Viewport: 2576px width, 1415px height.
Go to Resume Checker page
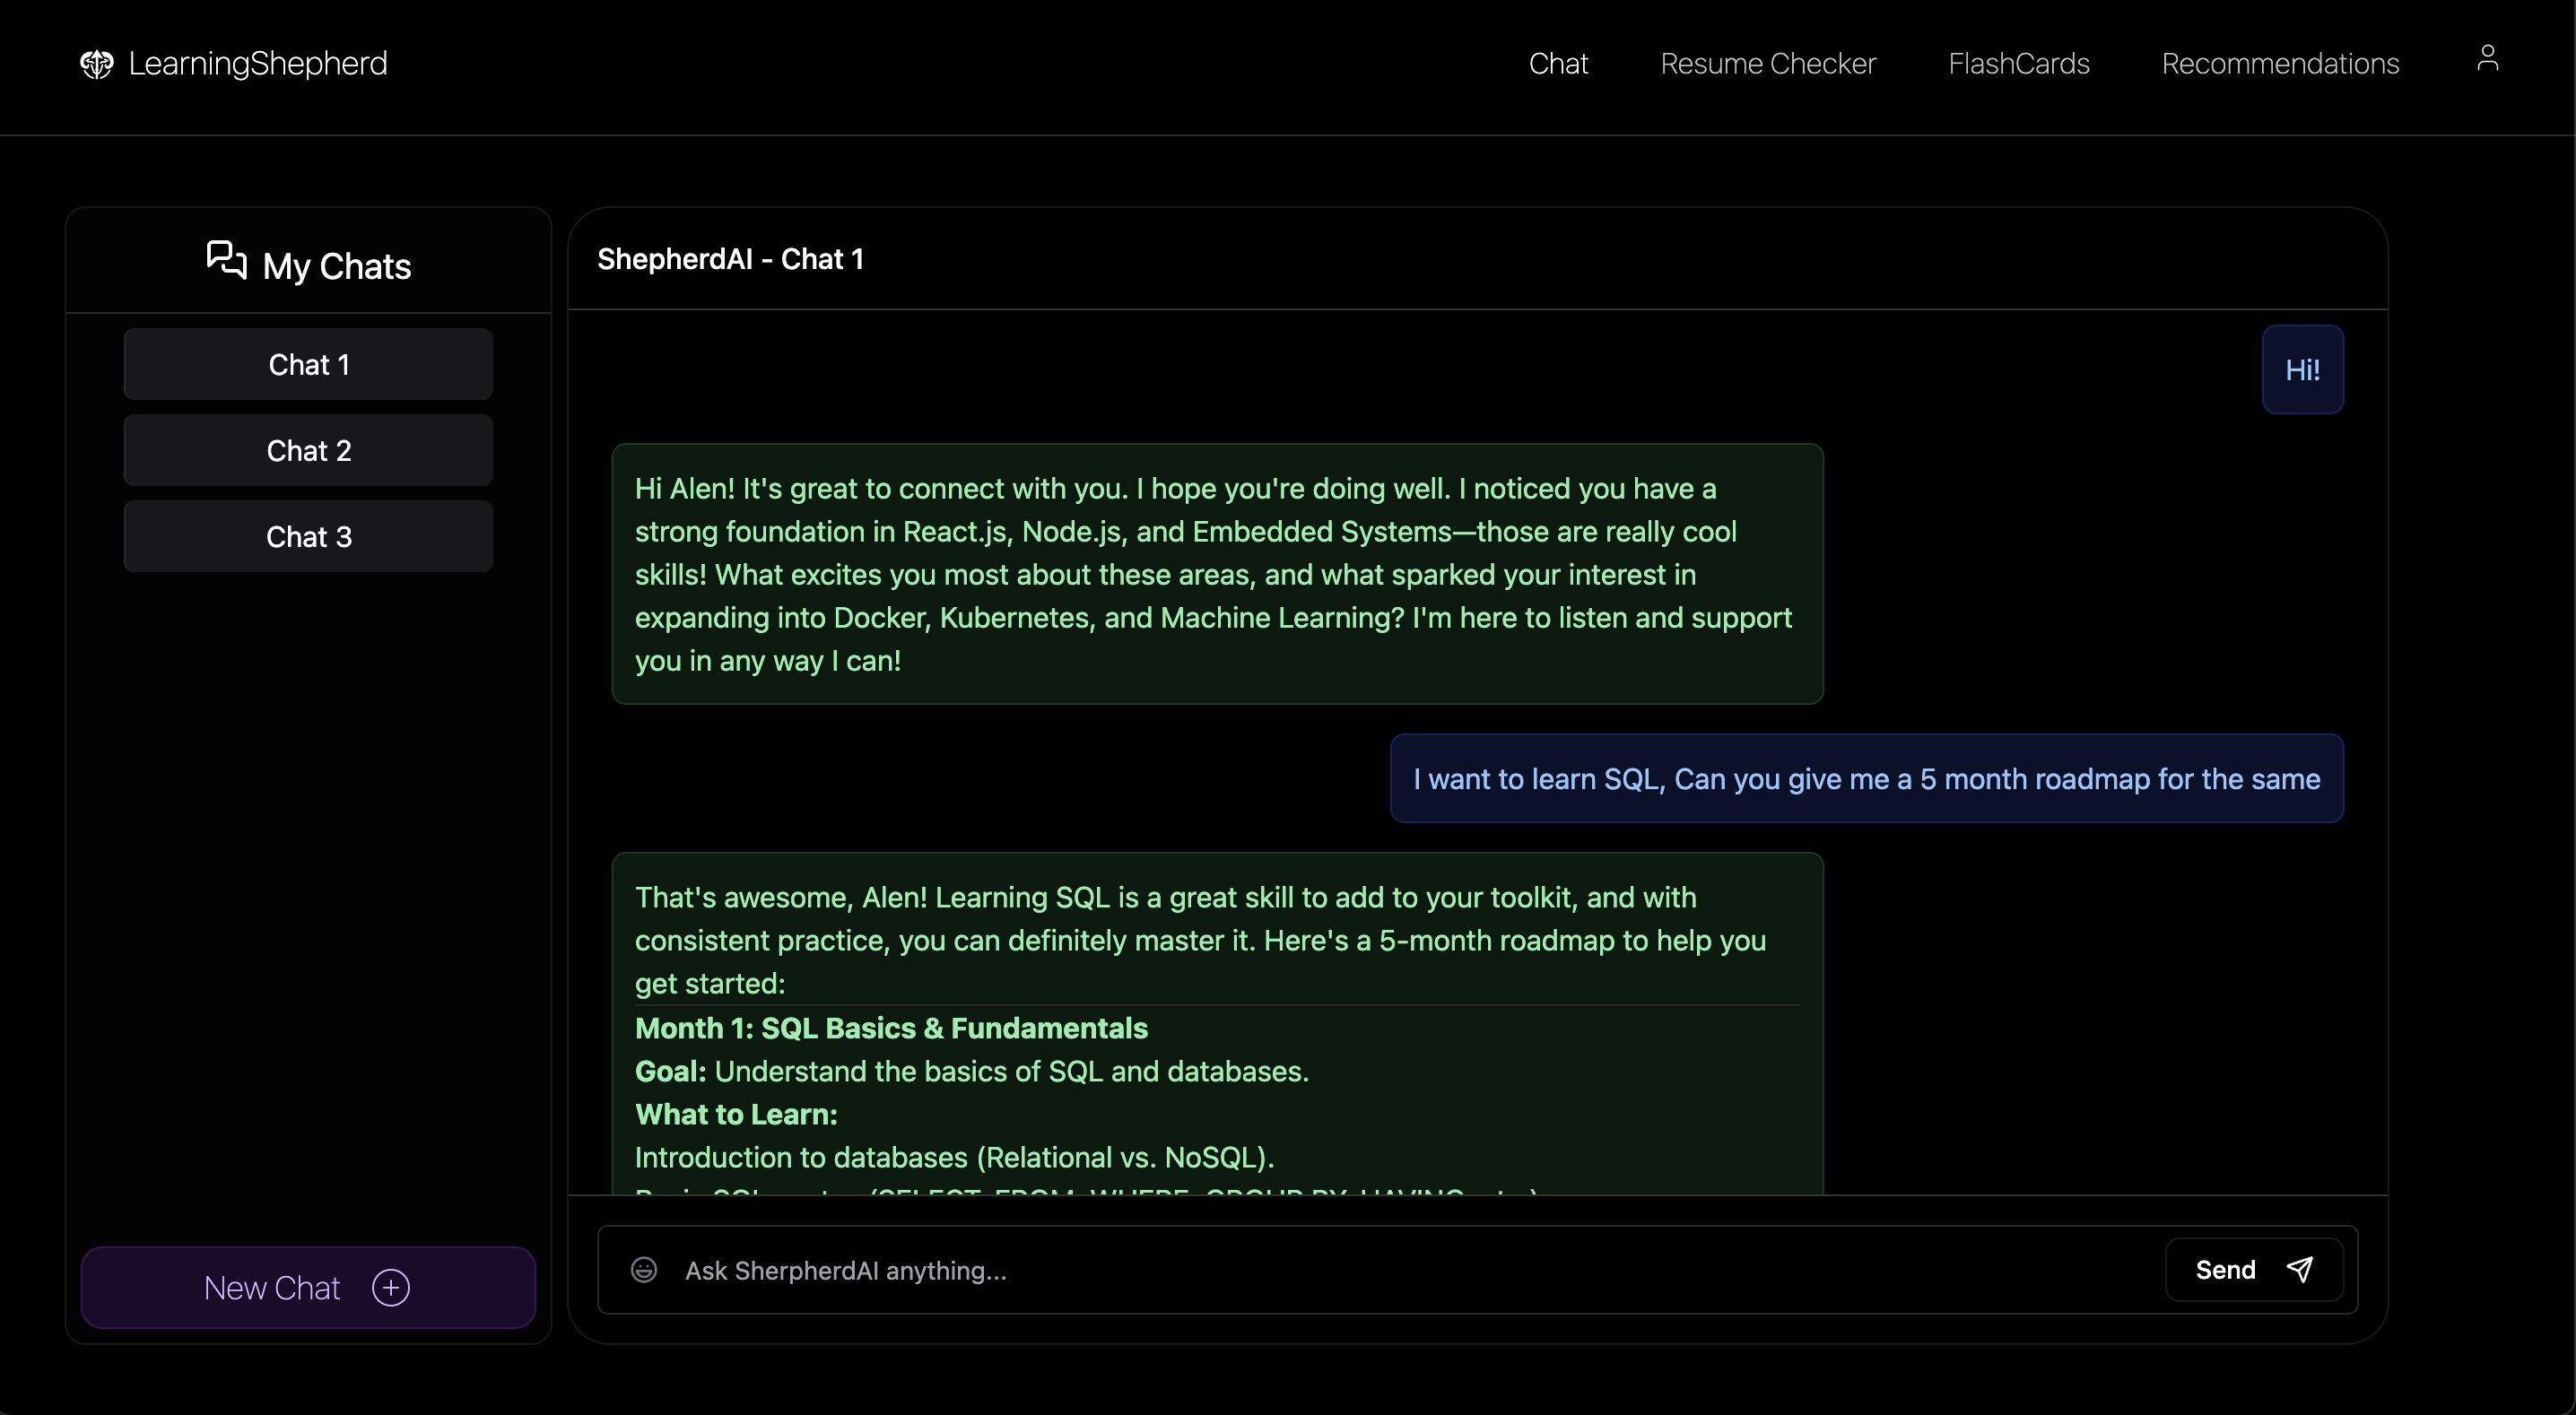pyautogui.click(x=1767, y=64)
